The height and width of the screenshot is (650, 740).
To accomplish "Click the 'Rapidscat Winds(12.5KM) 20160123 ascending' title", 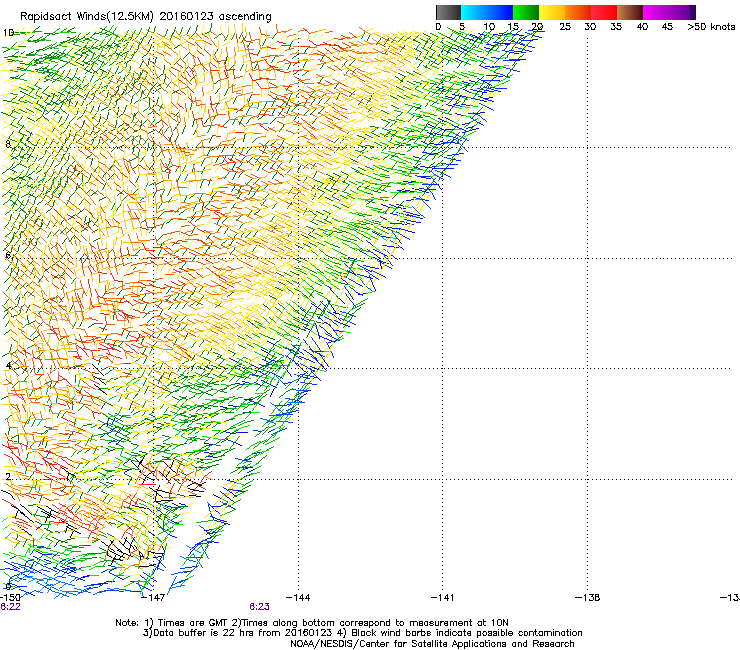I will tap(146, 17).
